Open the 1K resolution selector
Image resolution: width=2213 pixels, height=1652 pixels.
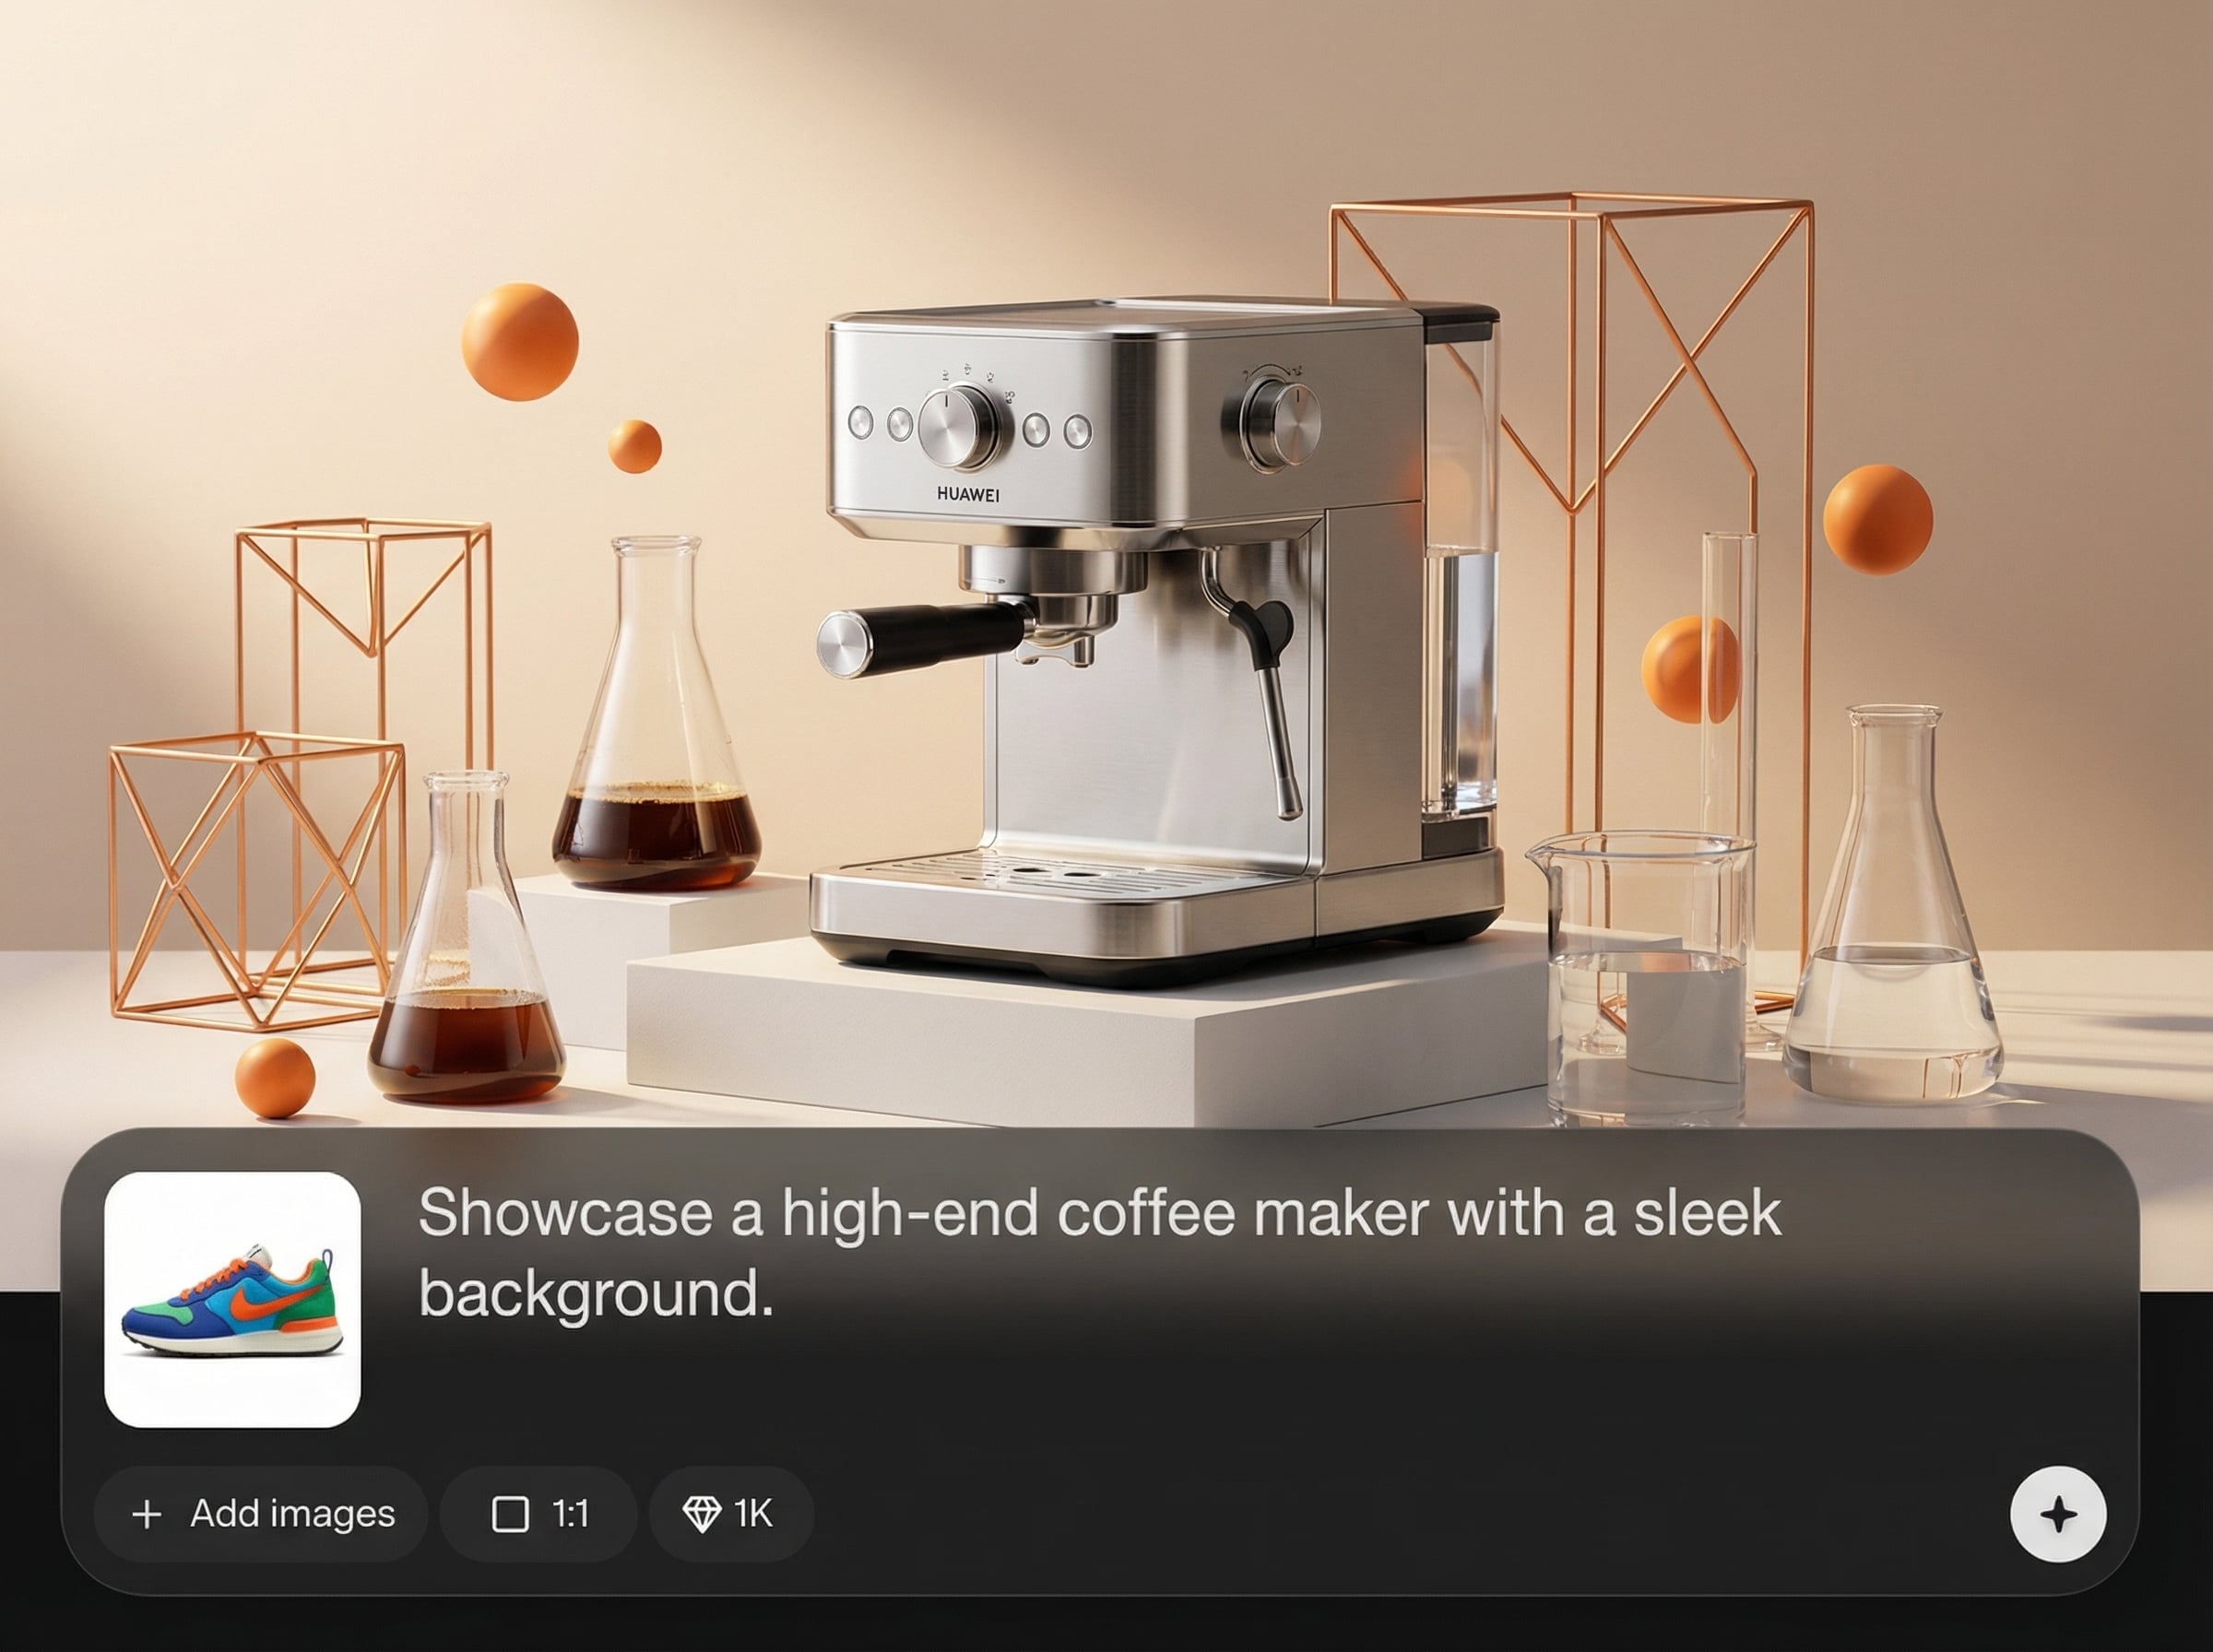731,1514
